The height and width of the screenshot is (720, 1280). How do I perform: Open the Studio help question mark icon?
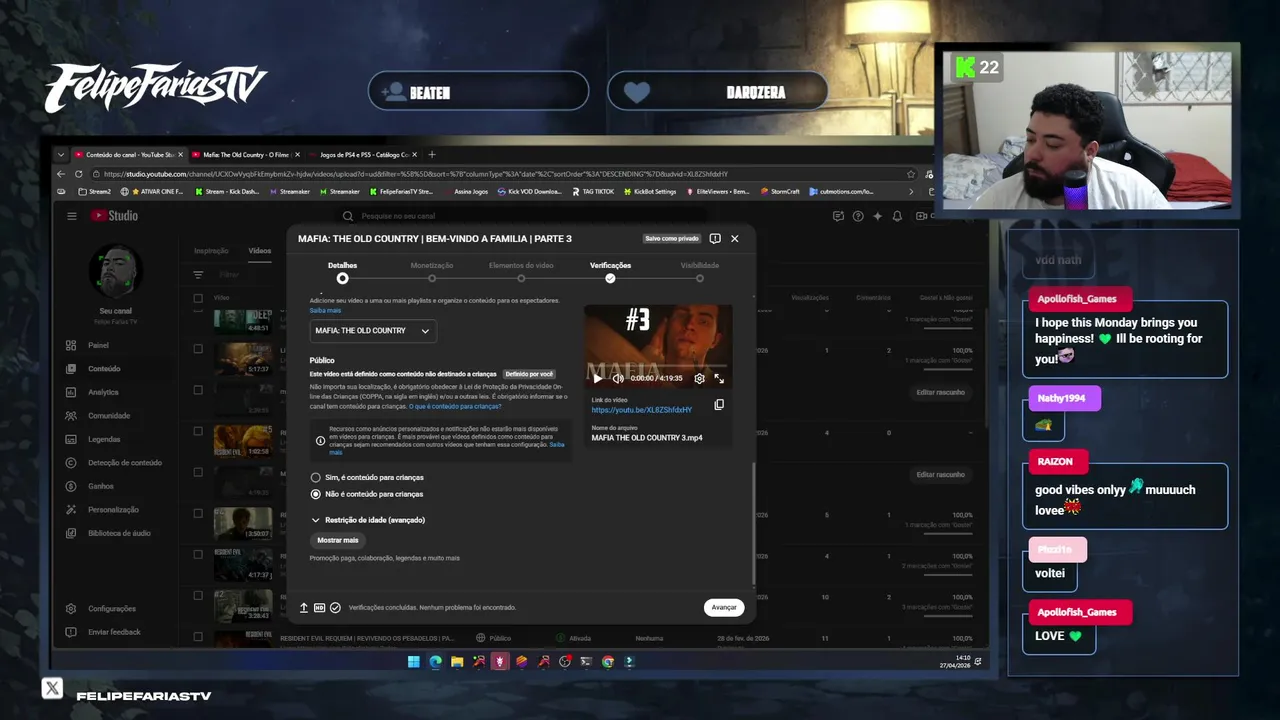(858, 216)
